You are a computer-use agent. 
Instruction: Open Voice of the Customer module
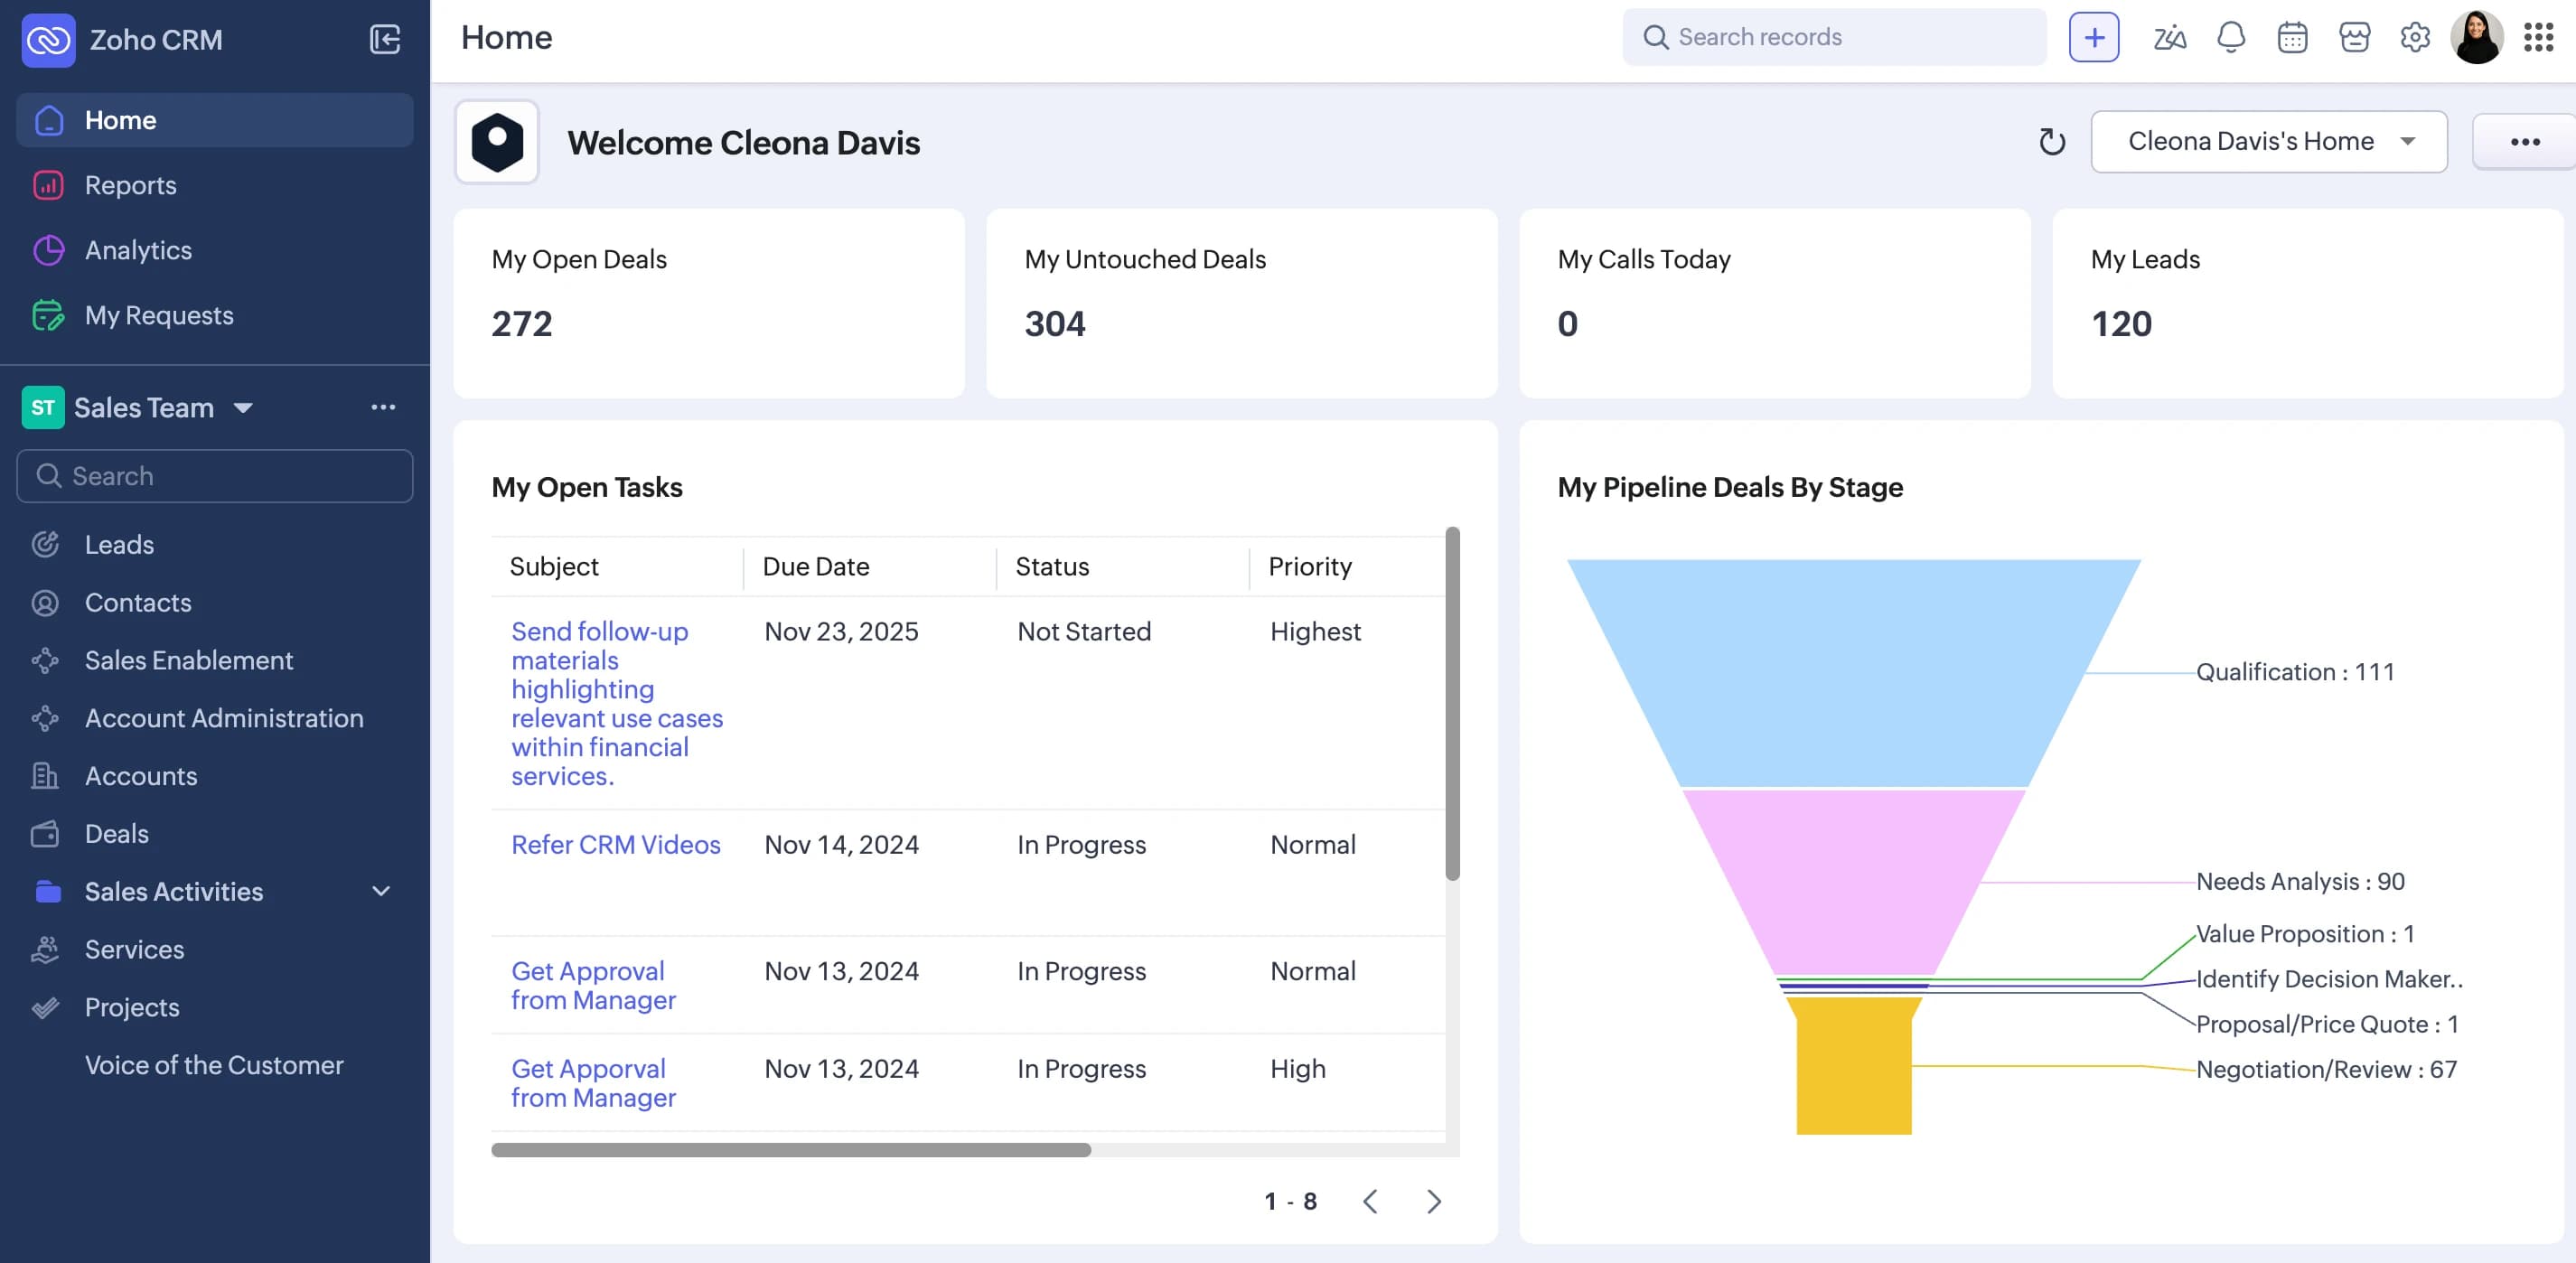[x=214, y=1065]
